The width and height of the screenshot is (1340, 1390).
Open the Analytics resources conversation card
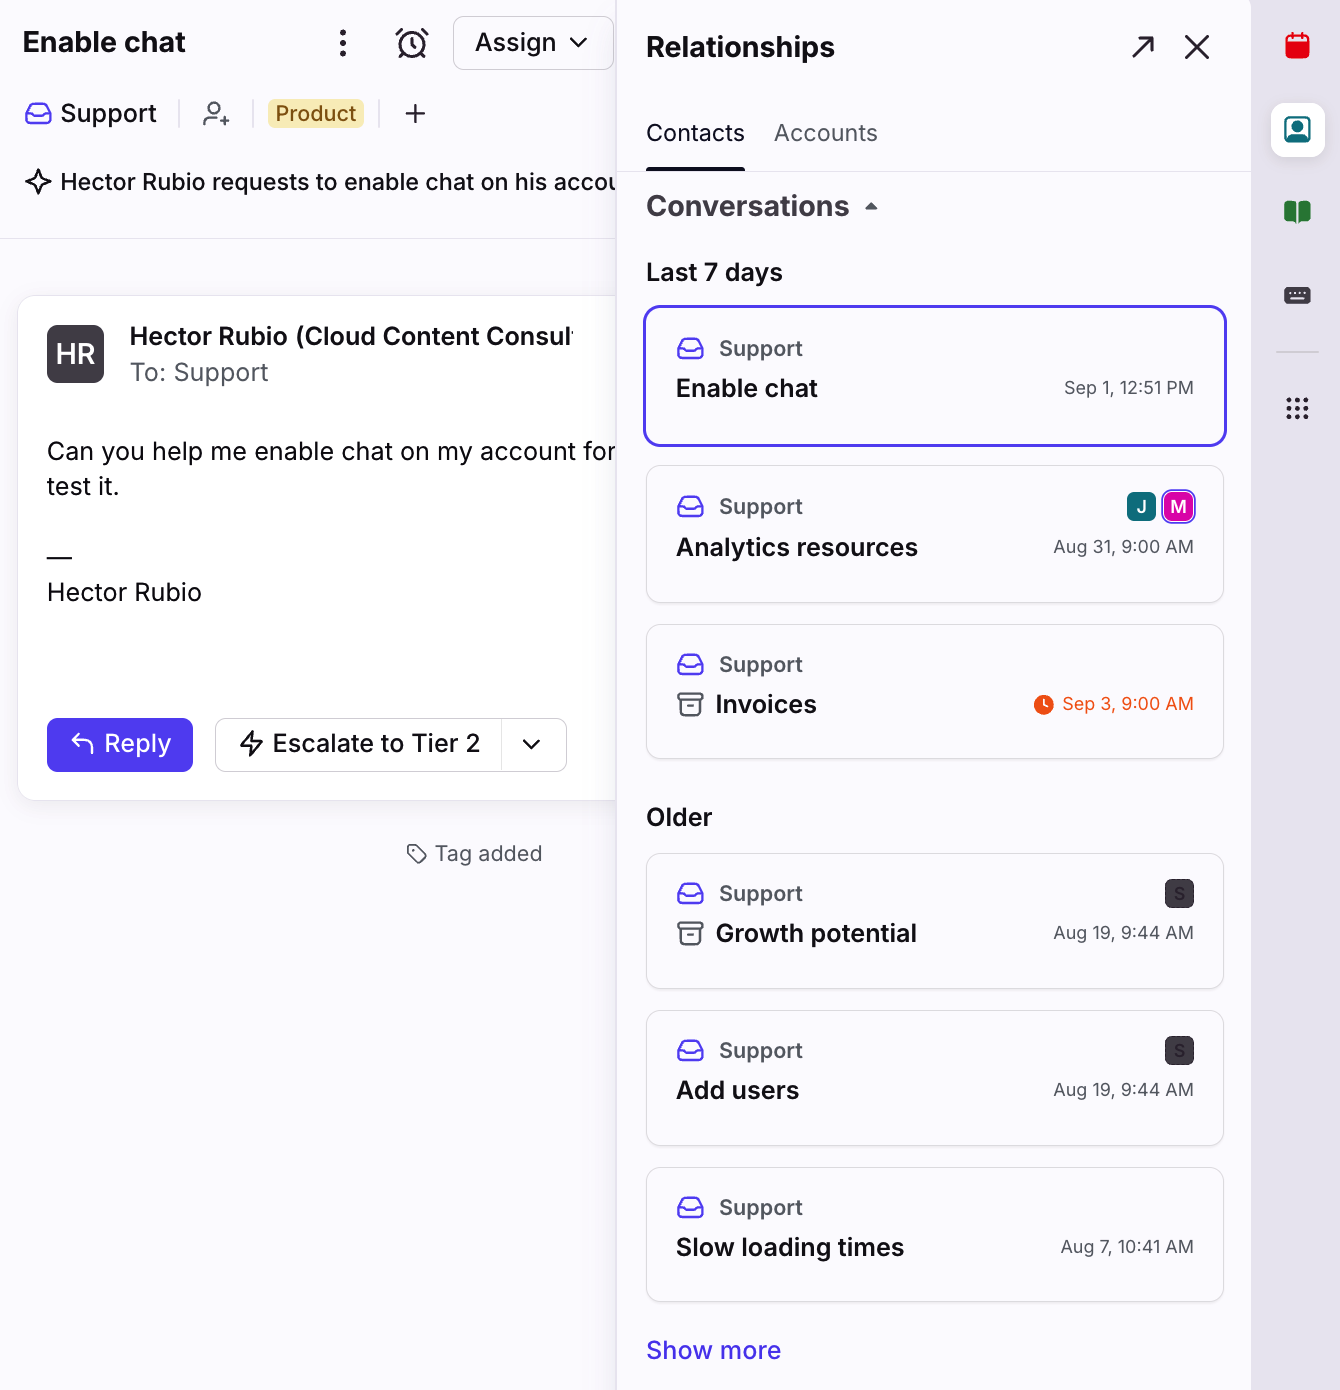935,534
